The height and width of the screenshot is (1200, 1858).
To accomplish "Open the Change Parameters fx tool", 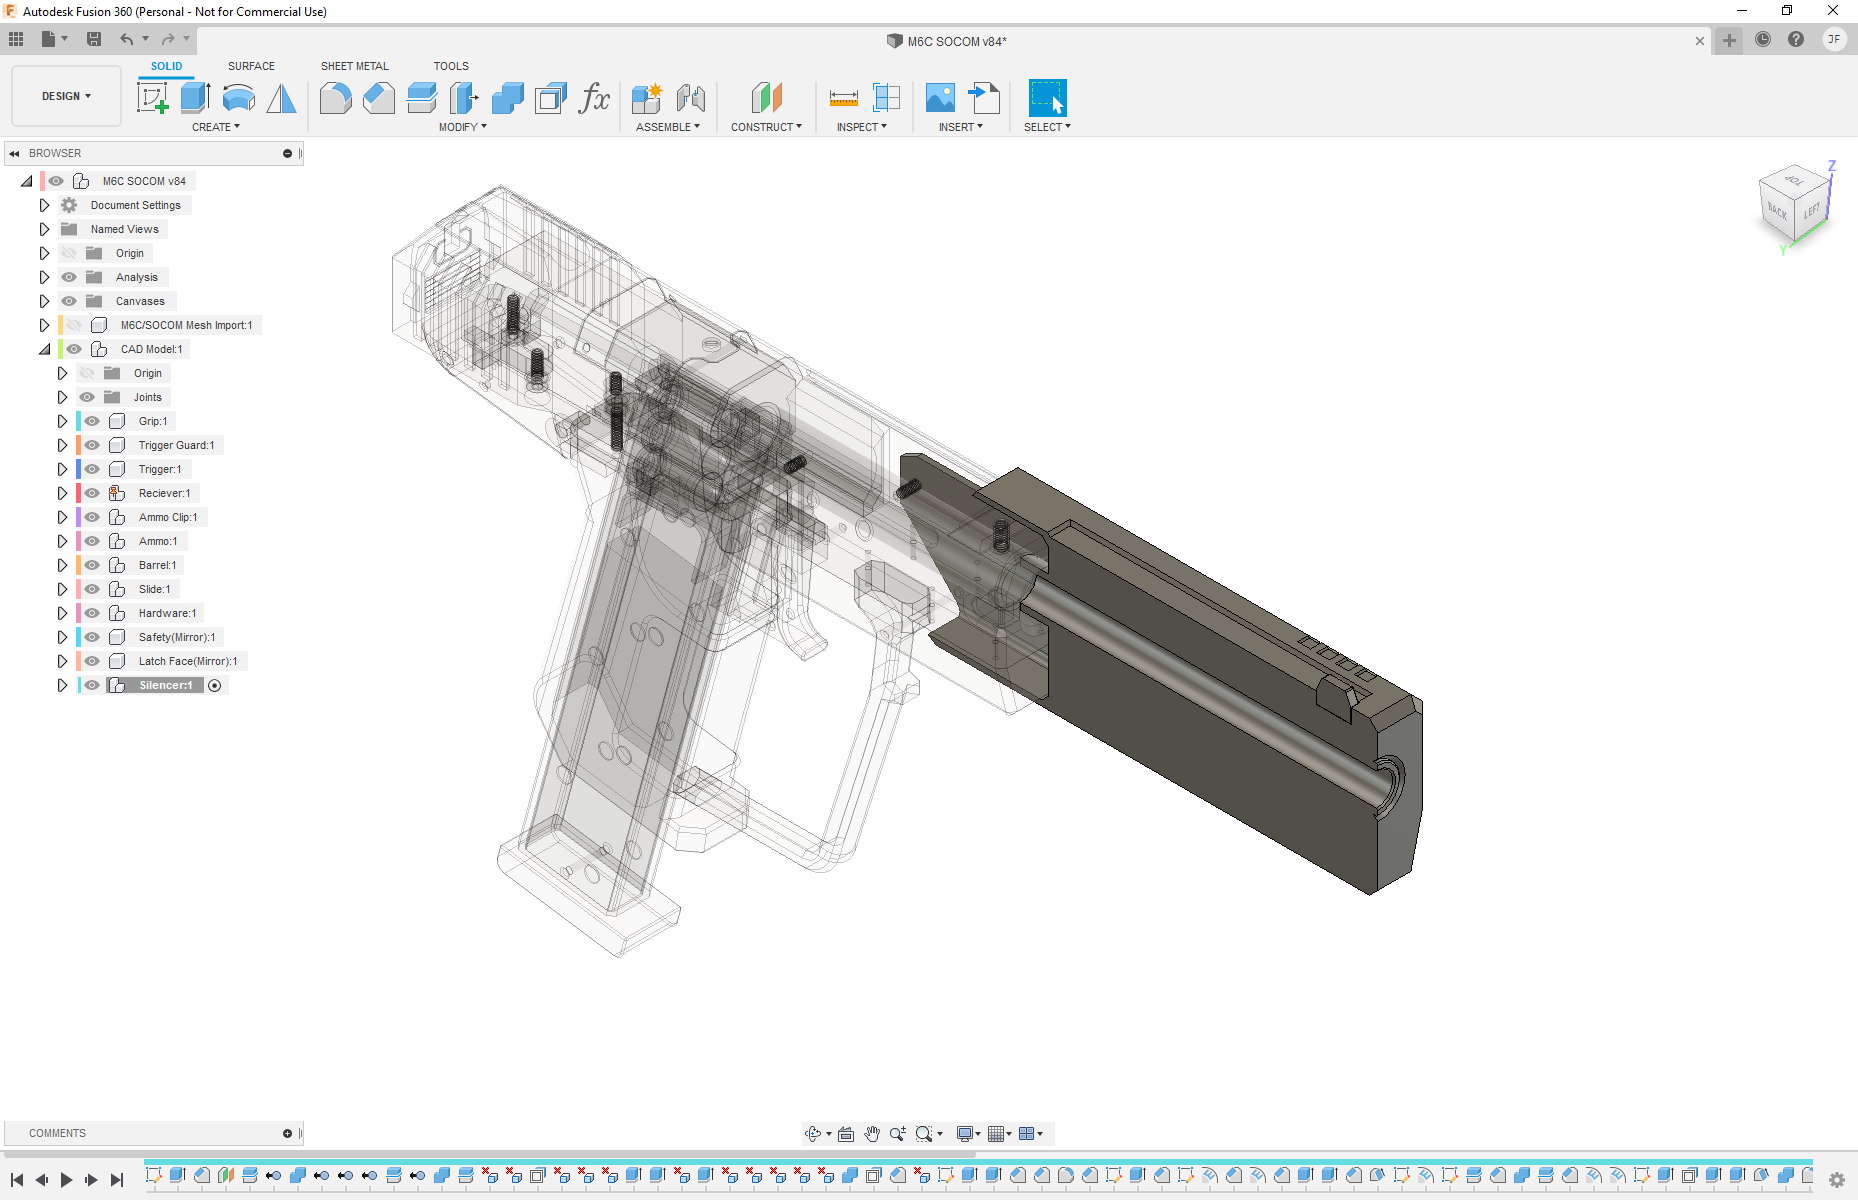I will [594, 98].
